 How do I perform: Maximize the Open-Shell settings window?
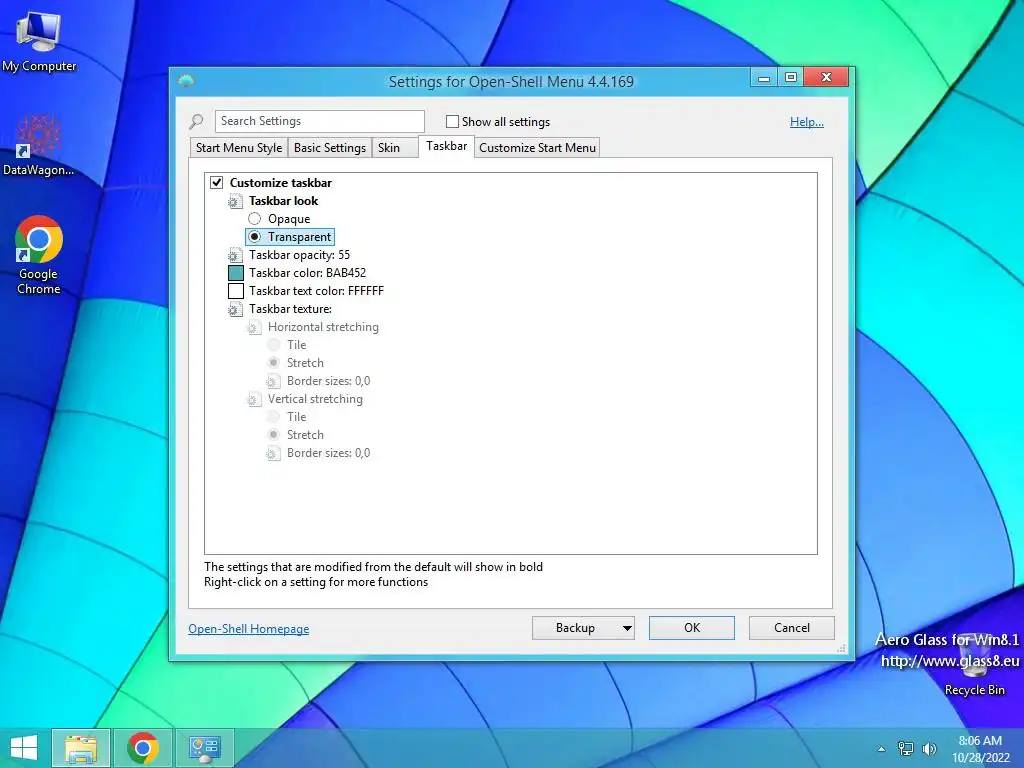click(x=791, y=78)
